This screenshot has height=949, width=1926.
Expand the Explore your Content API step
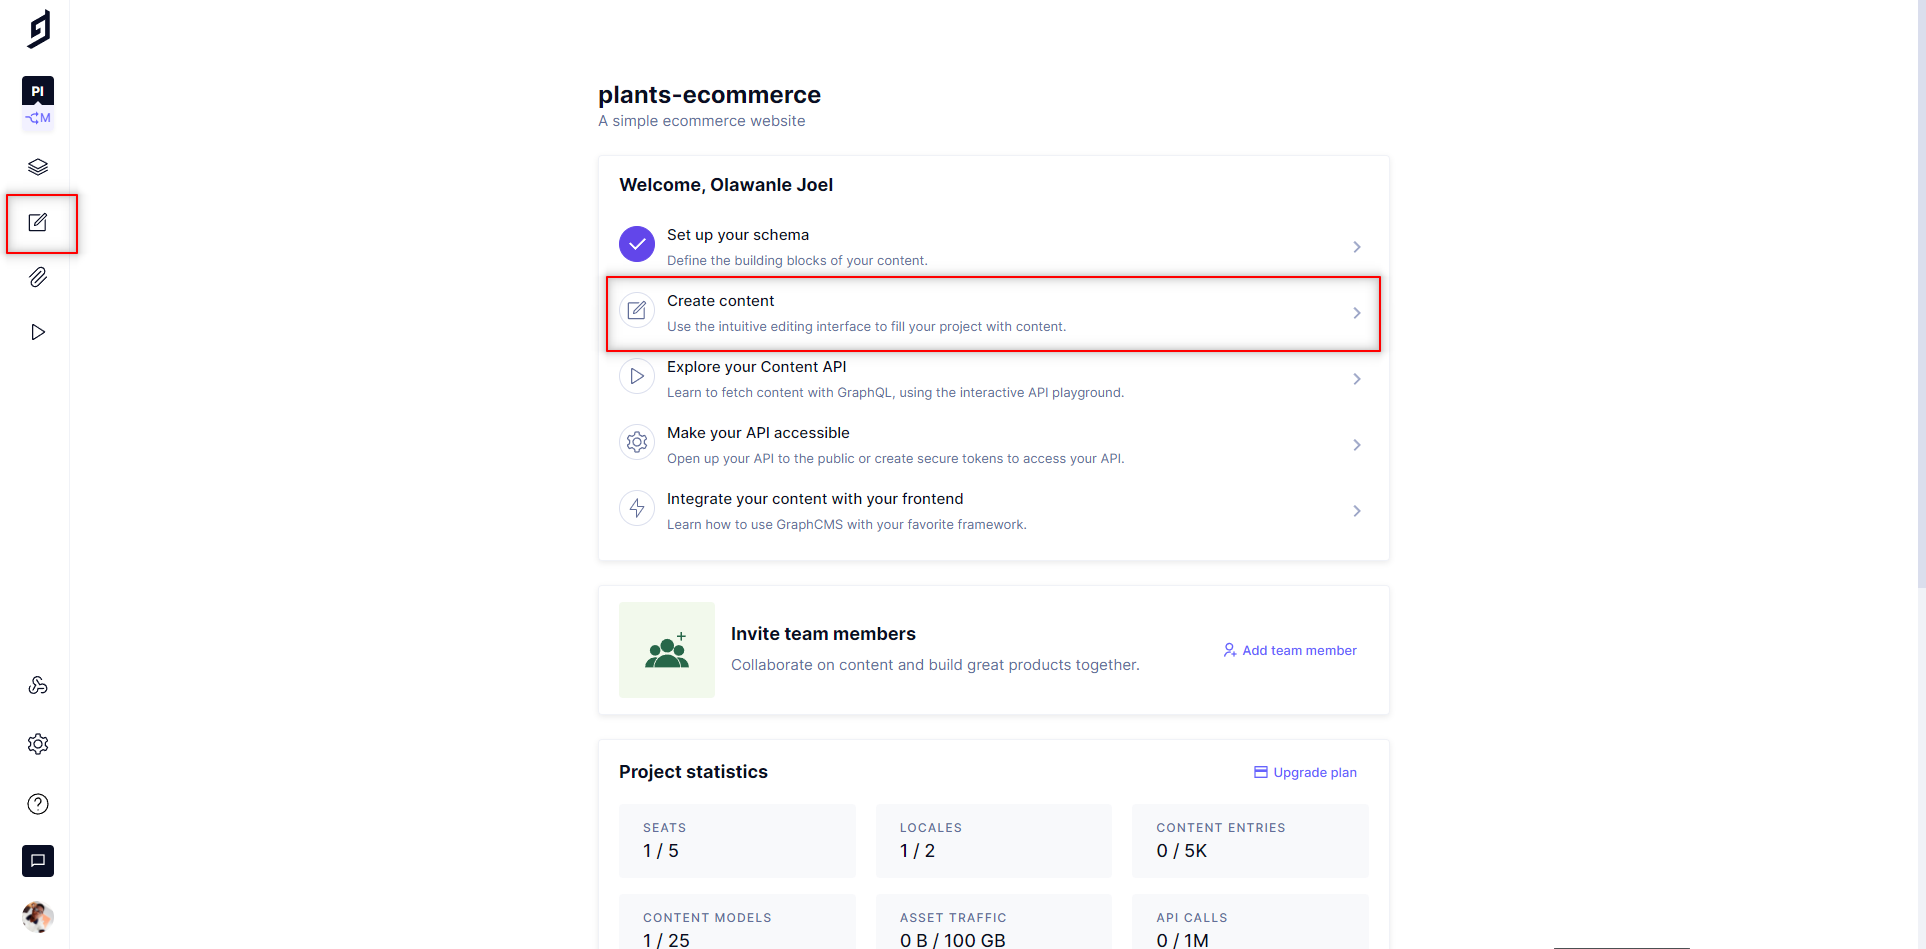click(x=1357, y=378)
